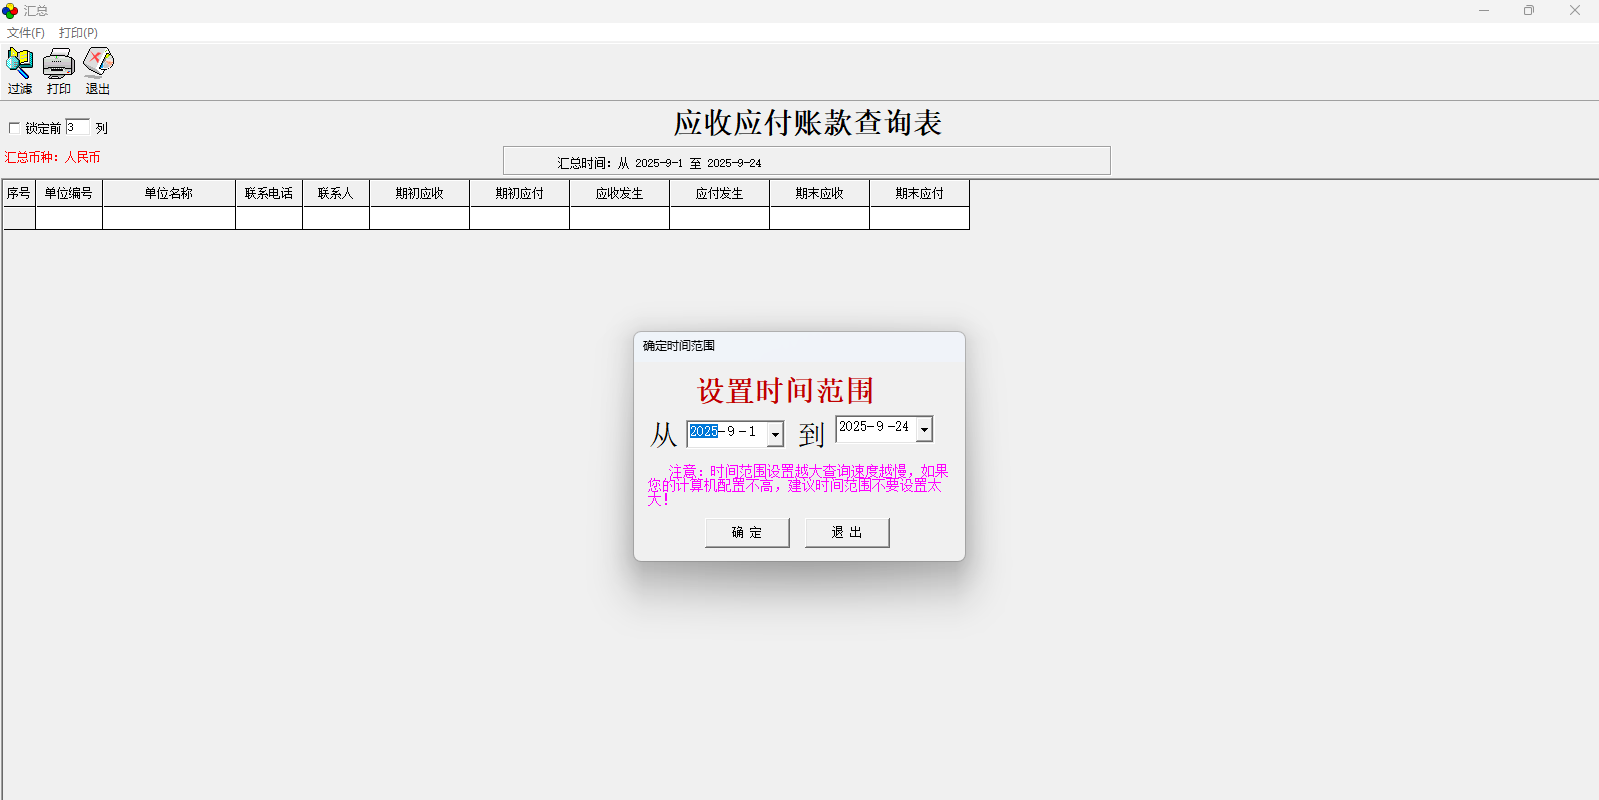Screen dimensions: 1599x800
Task: Click the app icon in title bar
Action: [10, 11]
